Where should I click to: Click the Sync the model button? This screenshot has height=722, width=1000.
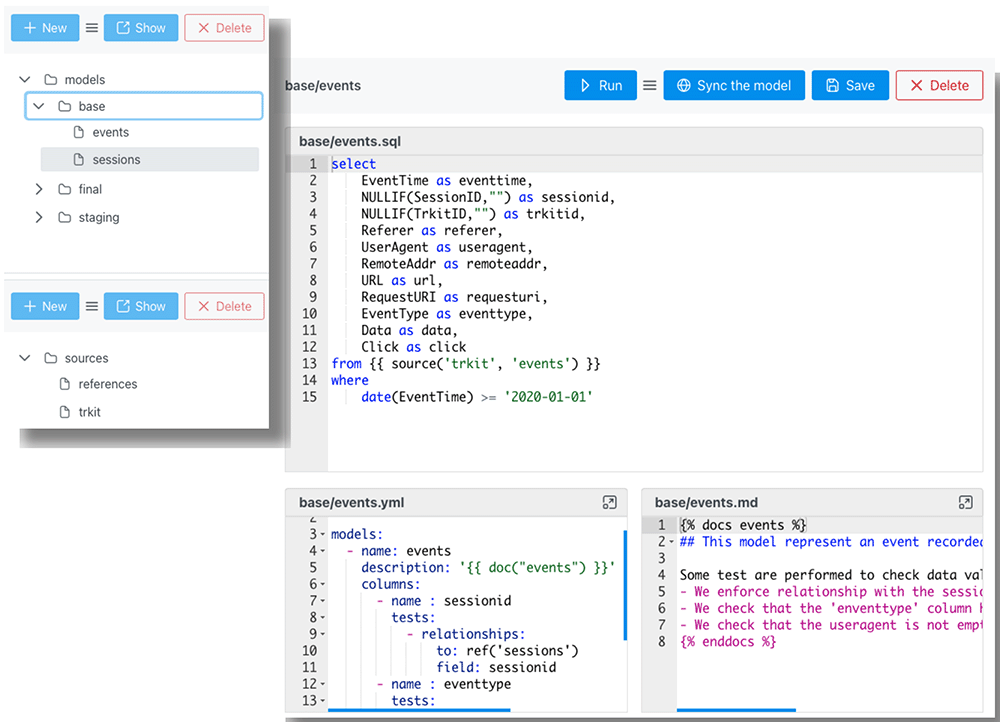(x=734, y=86)
